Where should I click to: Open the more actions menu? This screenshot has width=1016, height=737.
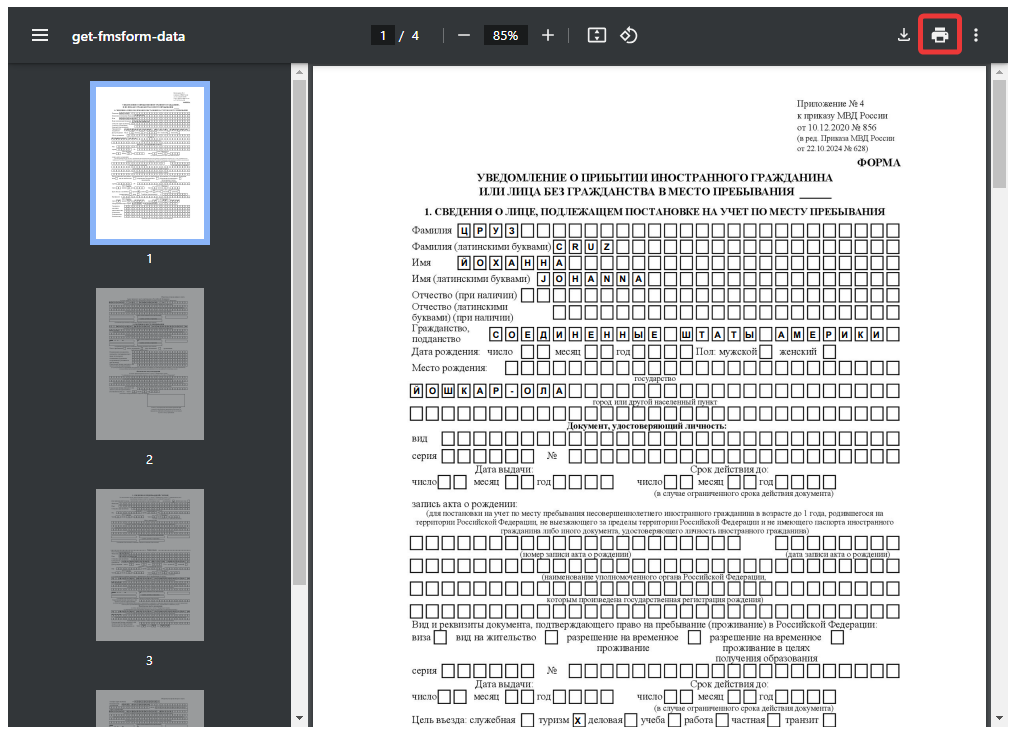(x=976, y=36)
